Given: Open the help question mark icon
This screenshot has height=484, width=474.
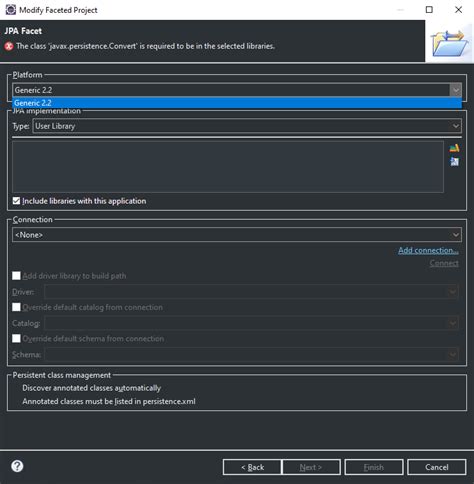Looking at the screenshot, I should [17, 466].
